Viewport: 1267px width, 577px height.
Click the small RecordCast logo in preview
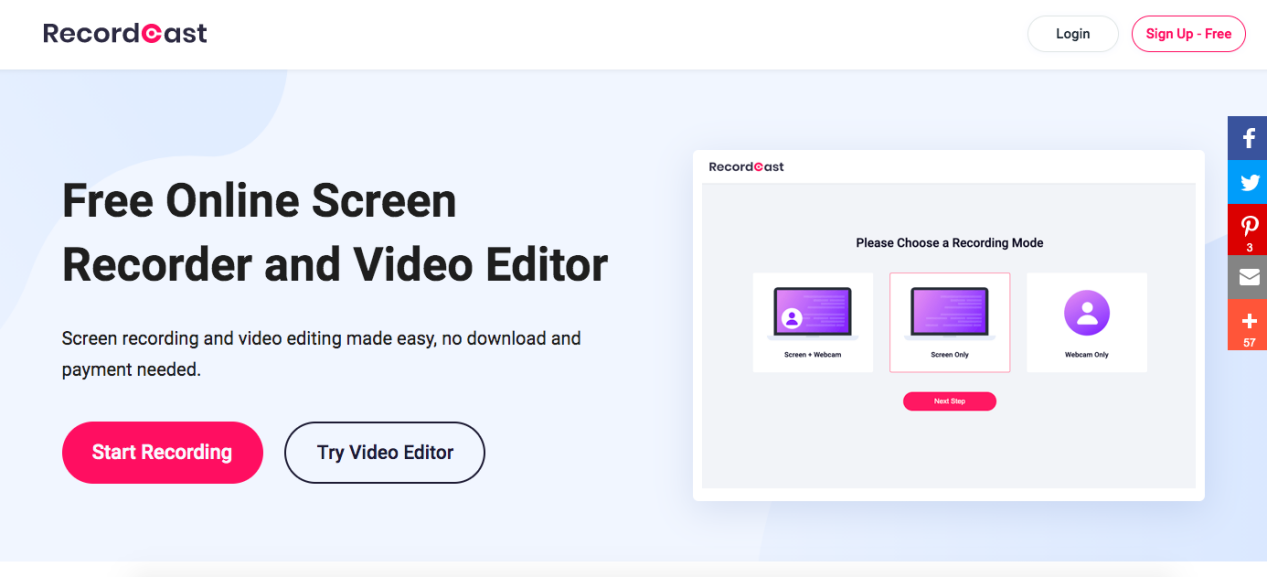pyautogui.click(x=746, y=167)
